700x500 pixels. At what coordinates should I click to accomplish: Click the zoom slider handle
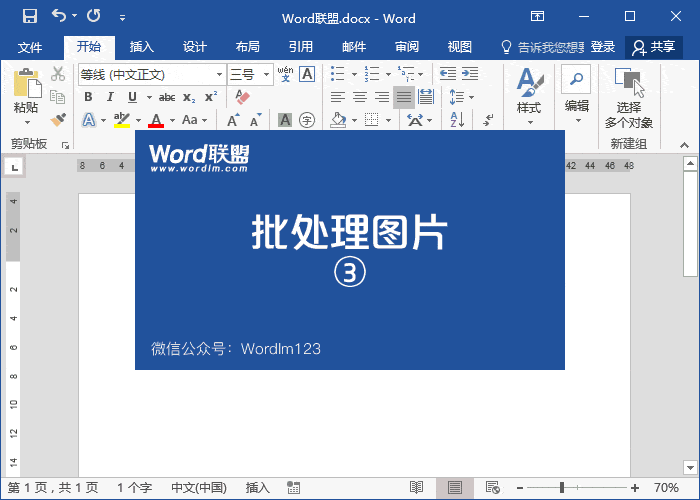(x=562, y=488)
